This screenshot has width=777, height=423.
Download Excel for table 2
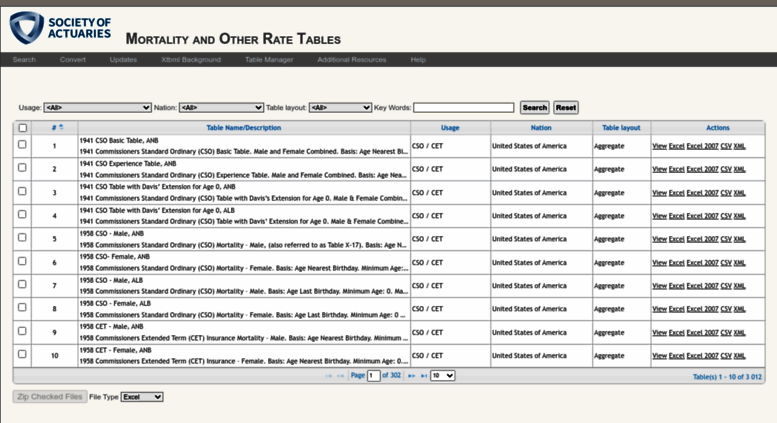[676, 169]
